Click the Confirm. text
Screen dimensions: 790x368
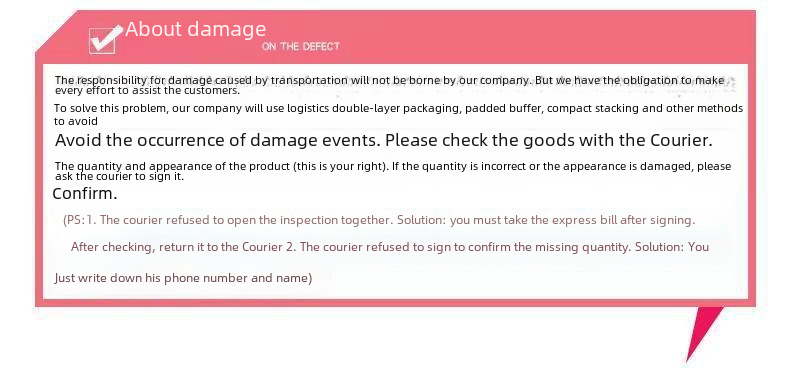85,194
